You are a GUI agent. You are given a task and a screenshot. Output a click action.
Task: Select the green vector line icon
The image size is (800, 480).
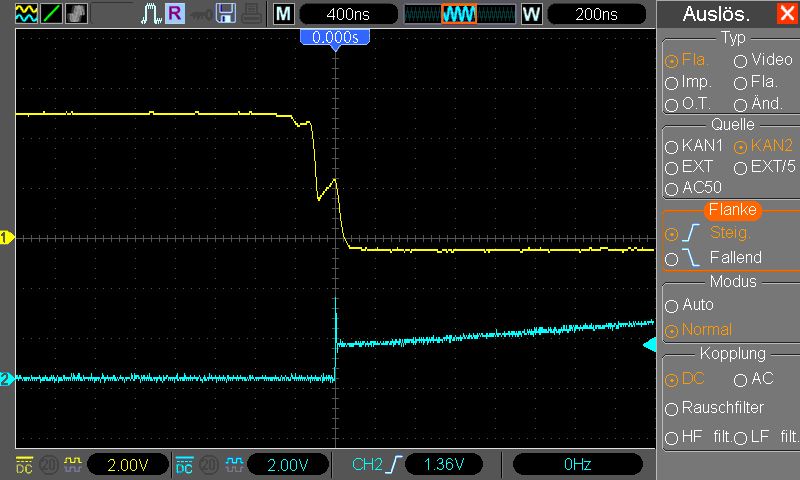pyautogui.click(x=52, y=14)
